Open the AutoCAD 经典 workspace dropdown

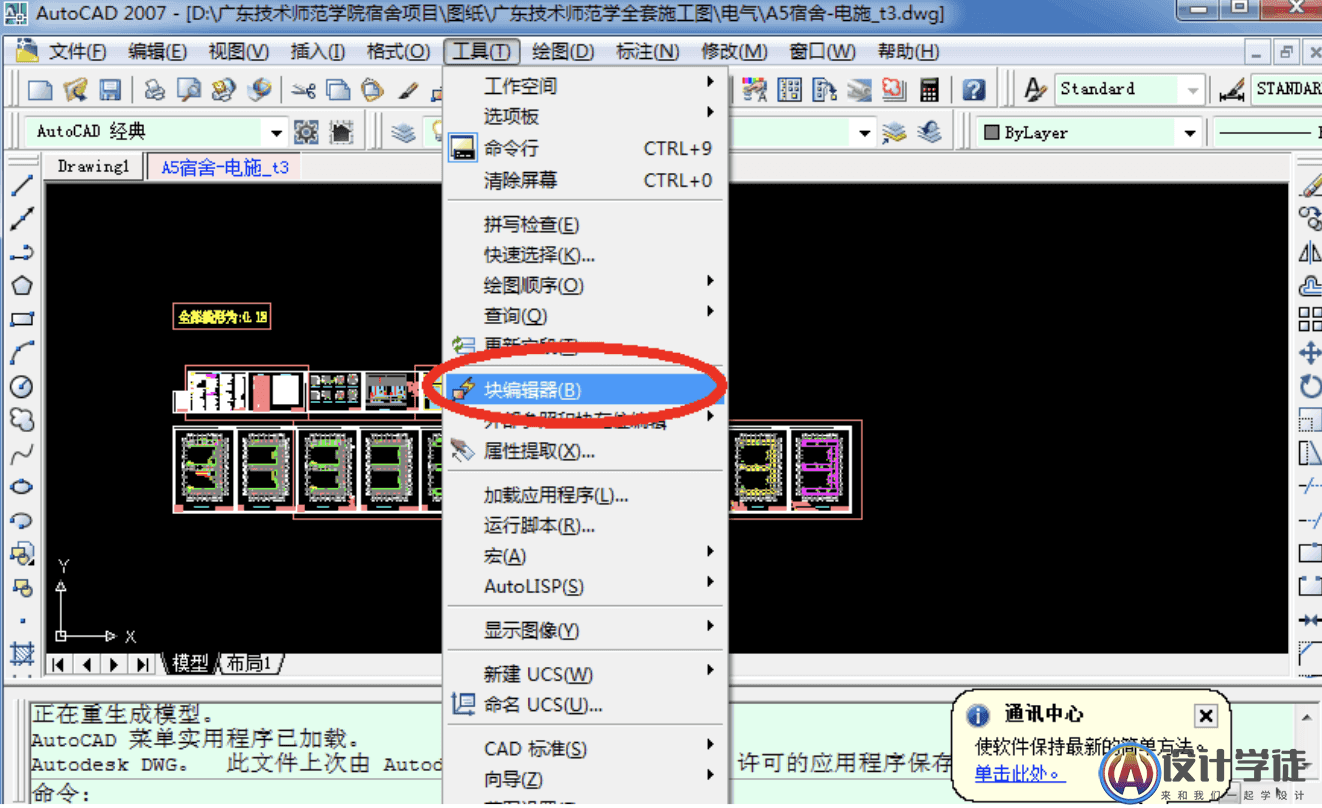tap(277, 132)
